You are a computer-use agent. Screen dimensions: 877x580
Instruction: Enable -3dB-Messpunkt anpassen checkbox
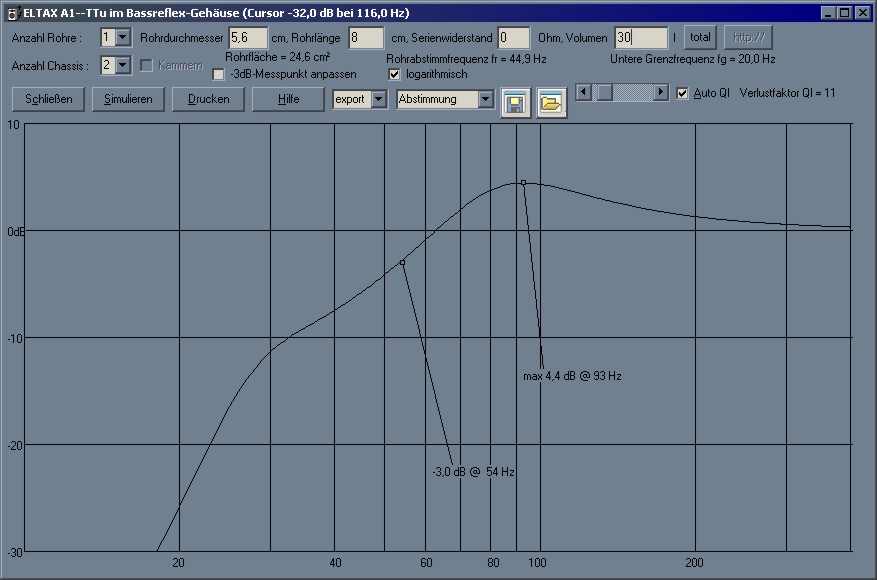coord(219,74)
